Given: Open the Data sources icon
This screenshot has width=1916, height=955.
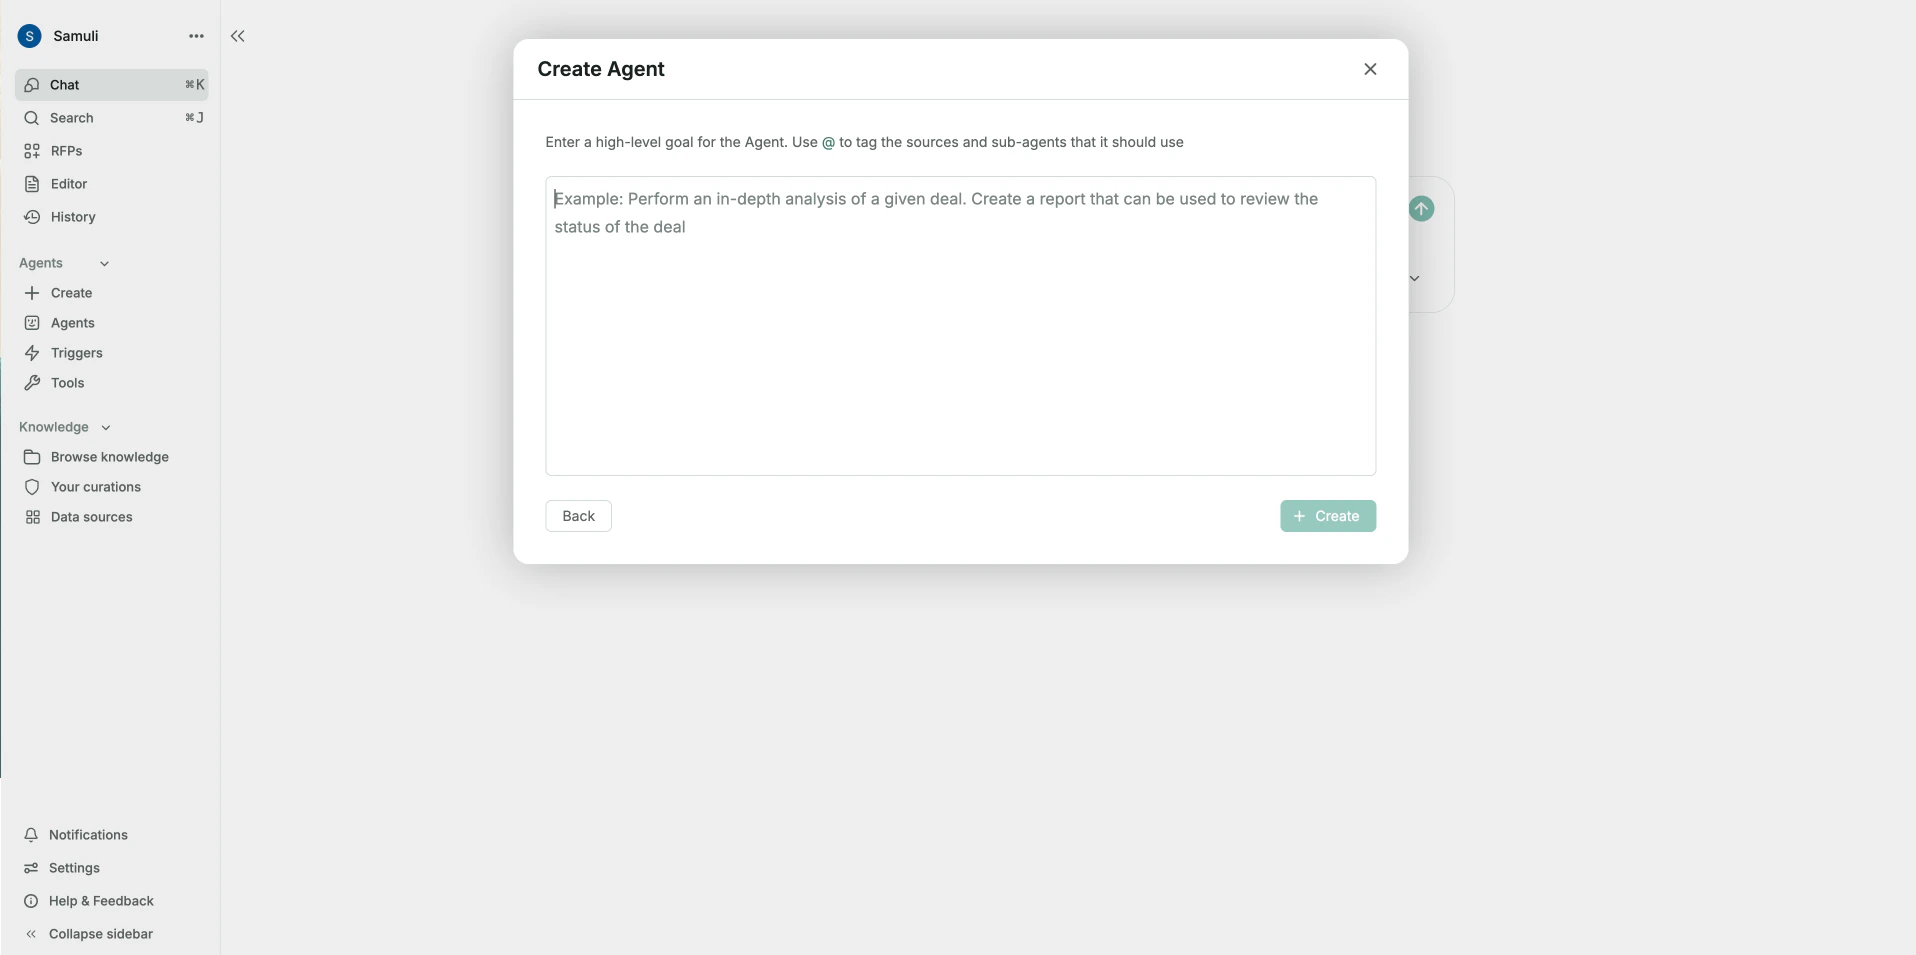Looking at the screenshot, I should 32,517.
